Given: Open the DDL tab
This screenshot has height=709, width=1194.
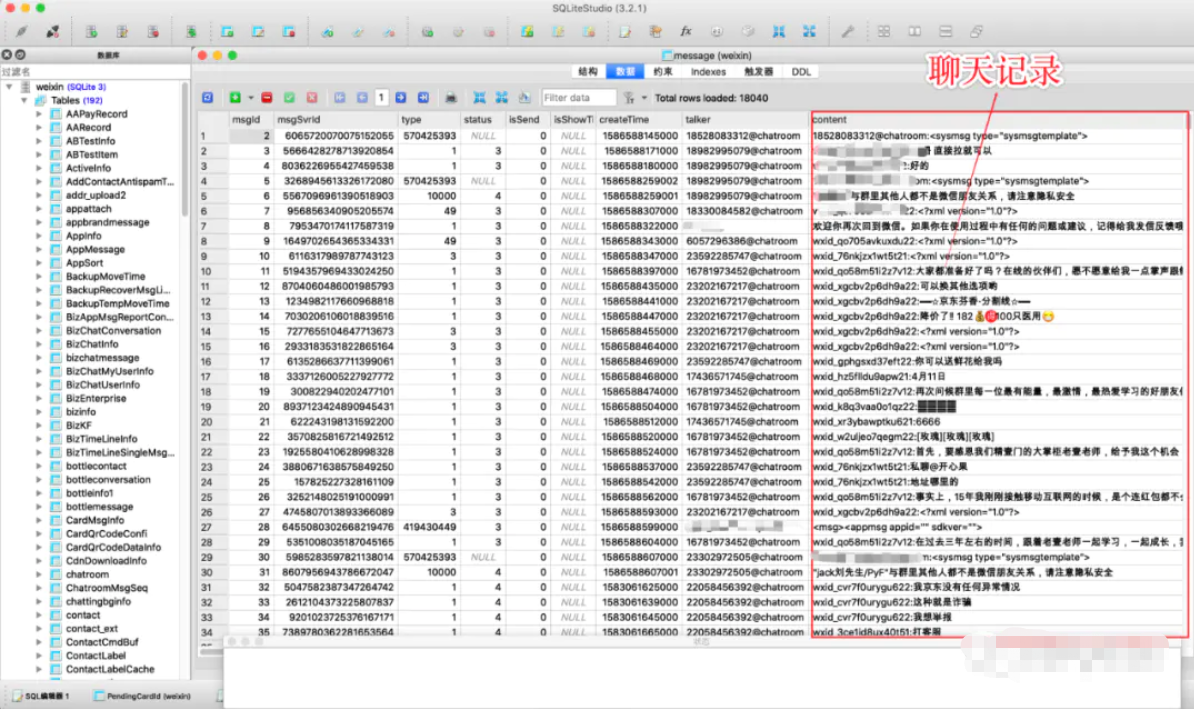Looking at the screenshot, I should (x=801, y=72).
